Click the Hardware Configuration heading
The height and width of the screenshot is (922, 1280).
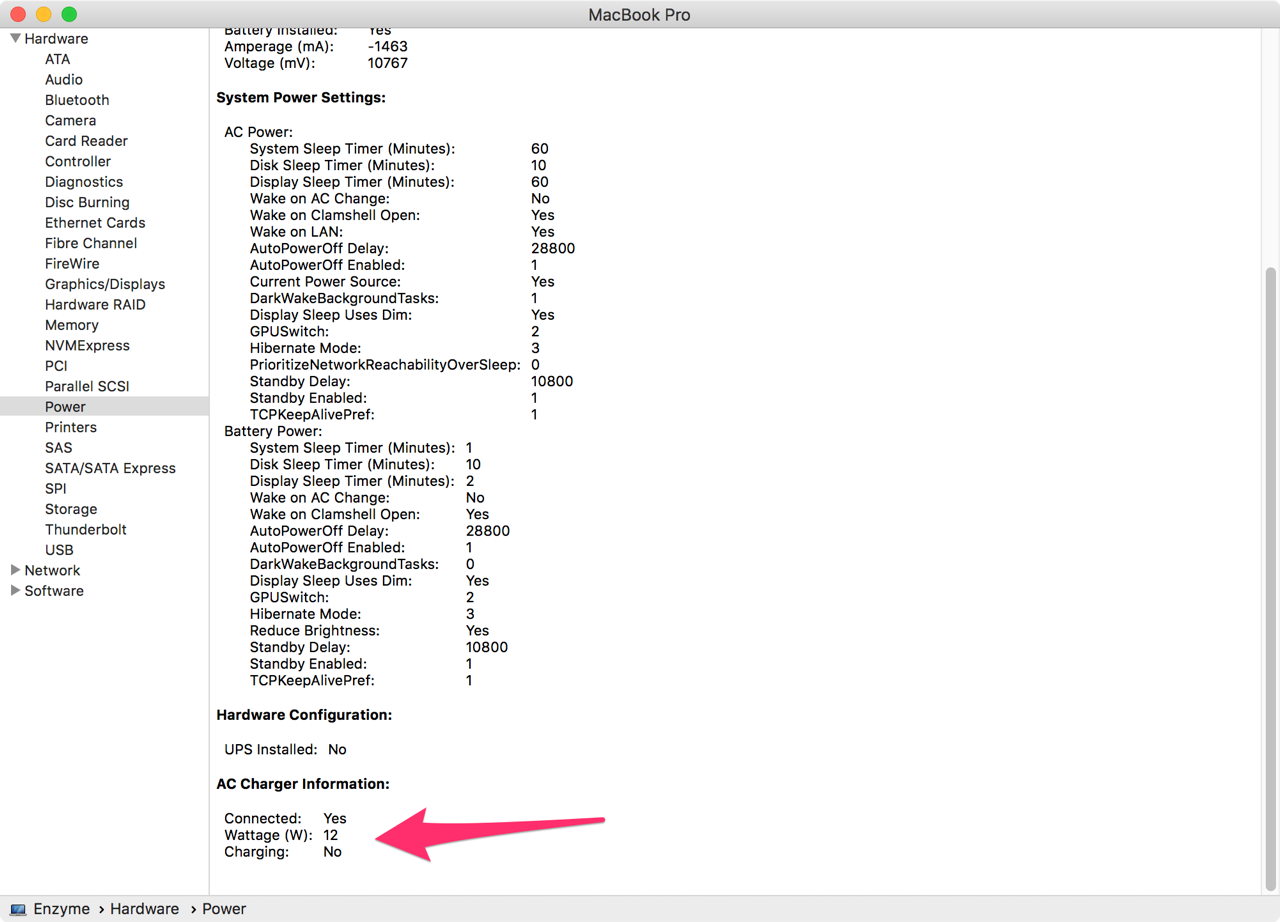pyautogui.click(x=304, y=715)
